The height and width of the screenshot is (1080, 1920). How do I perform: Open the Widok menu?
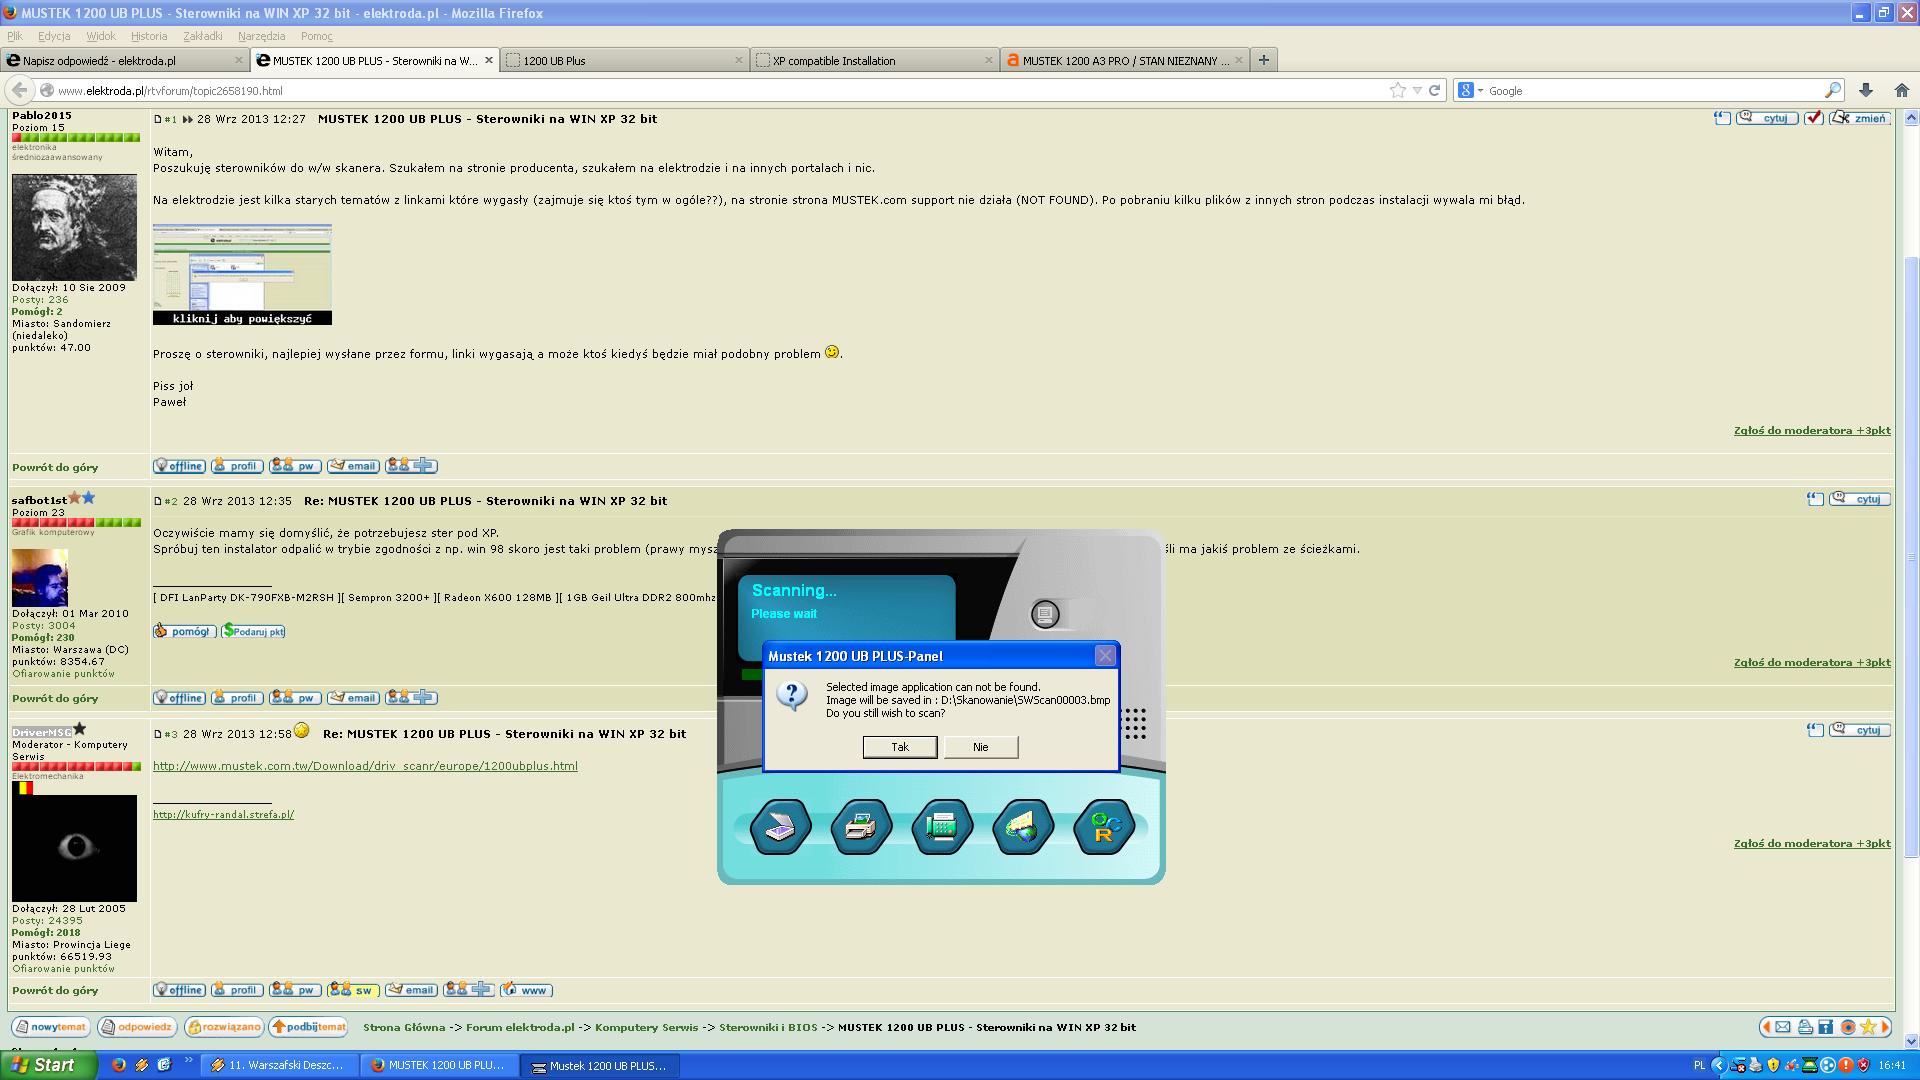pyautogui.click(x=101, y=36)
